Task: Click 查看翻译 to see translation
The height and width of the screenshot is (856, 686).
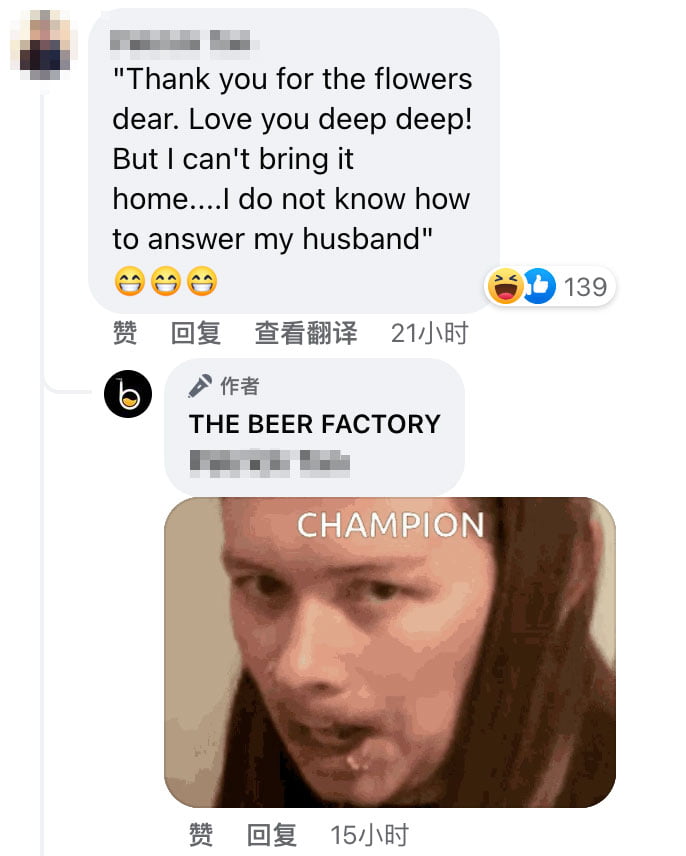Action: (306, 332)
